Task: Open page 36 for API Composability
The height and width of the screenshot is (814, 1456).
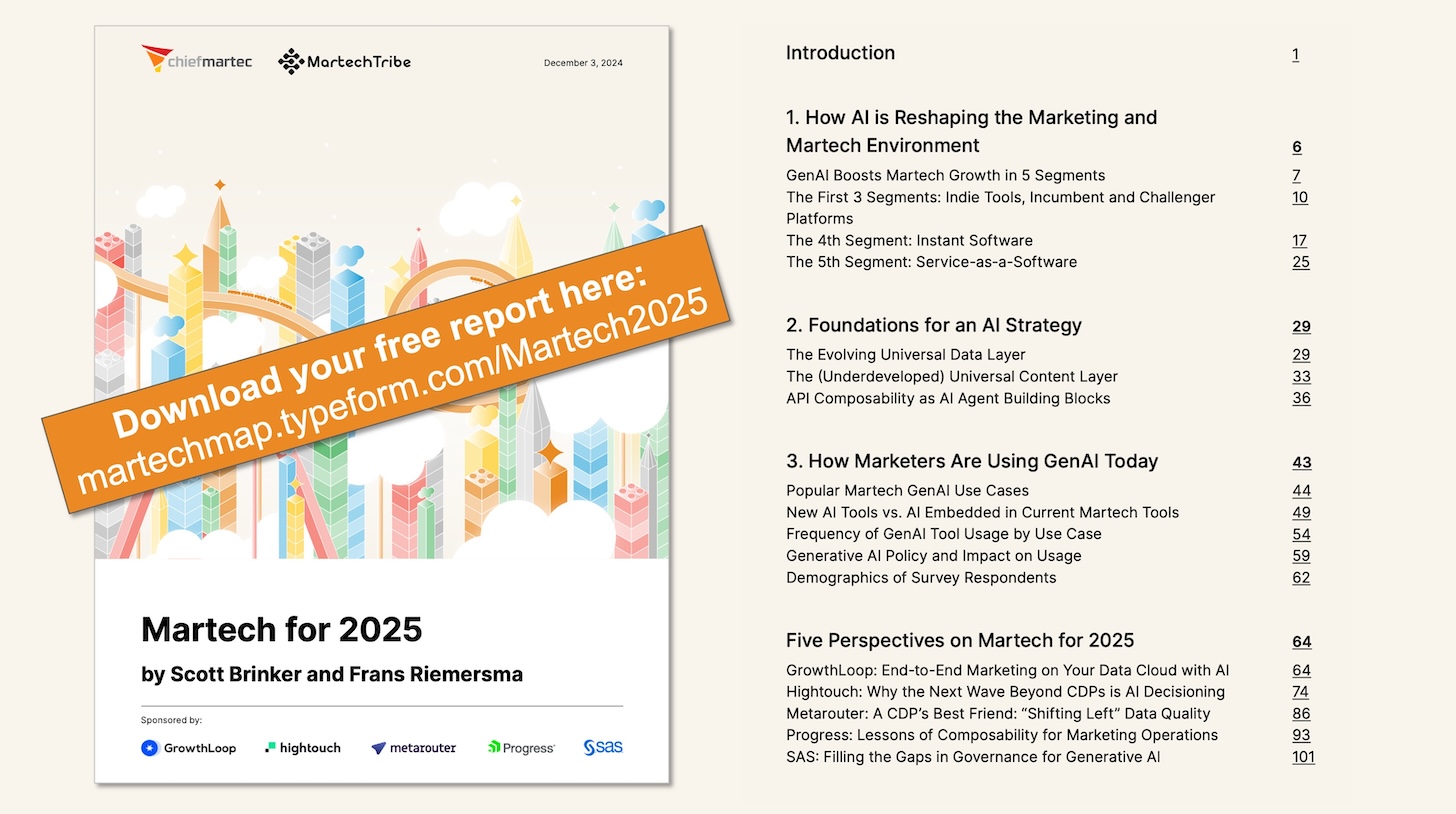Action: click(1301, 399)
